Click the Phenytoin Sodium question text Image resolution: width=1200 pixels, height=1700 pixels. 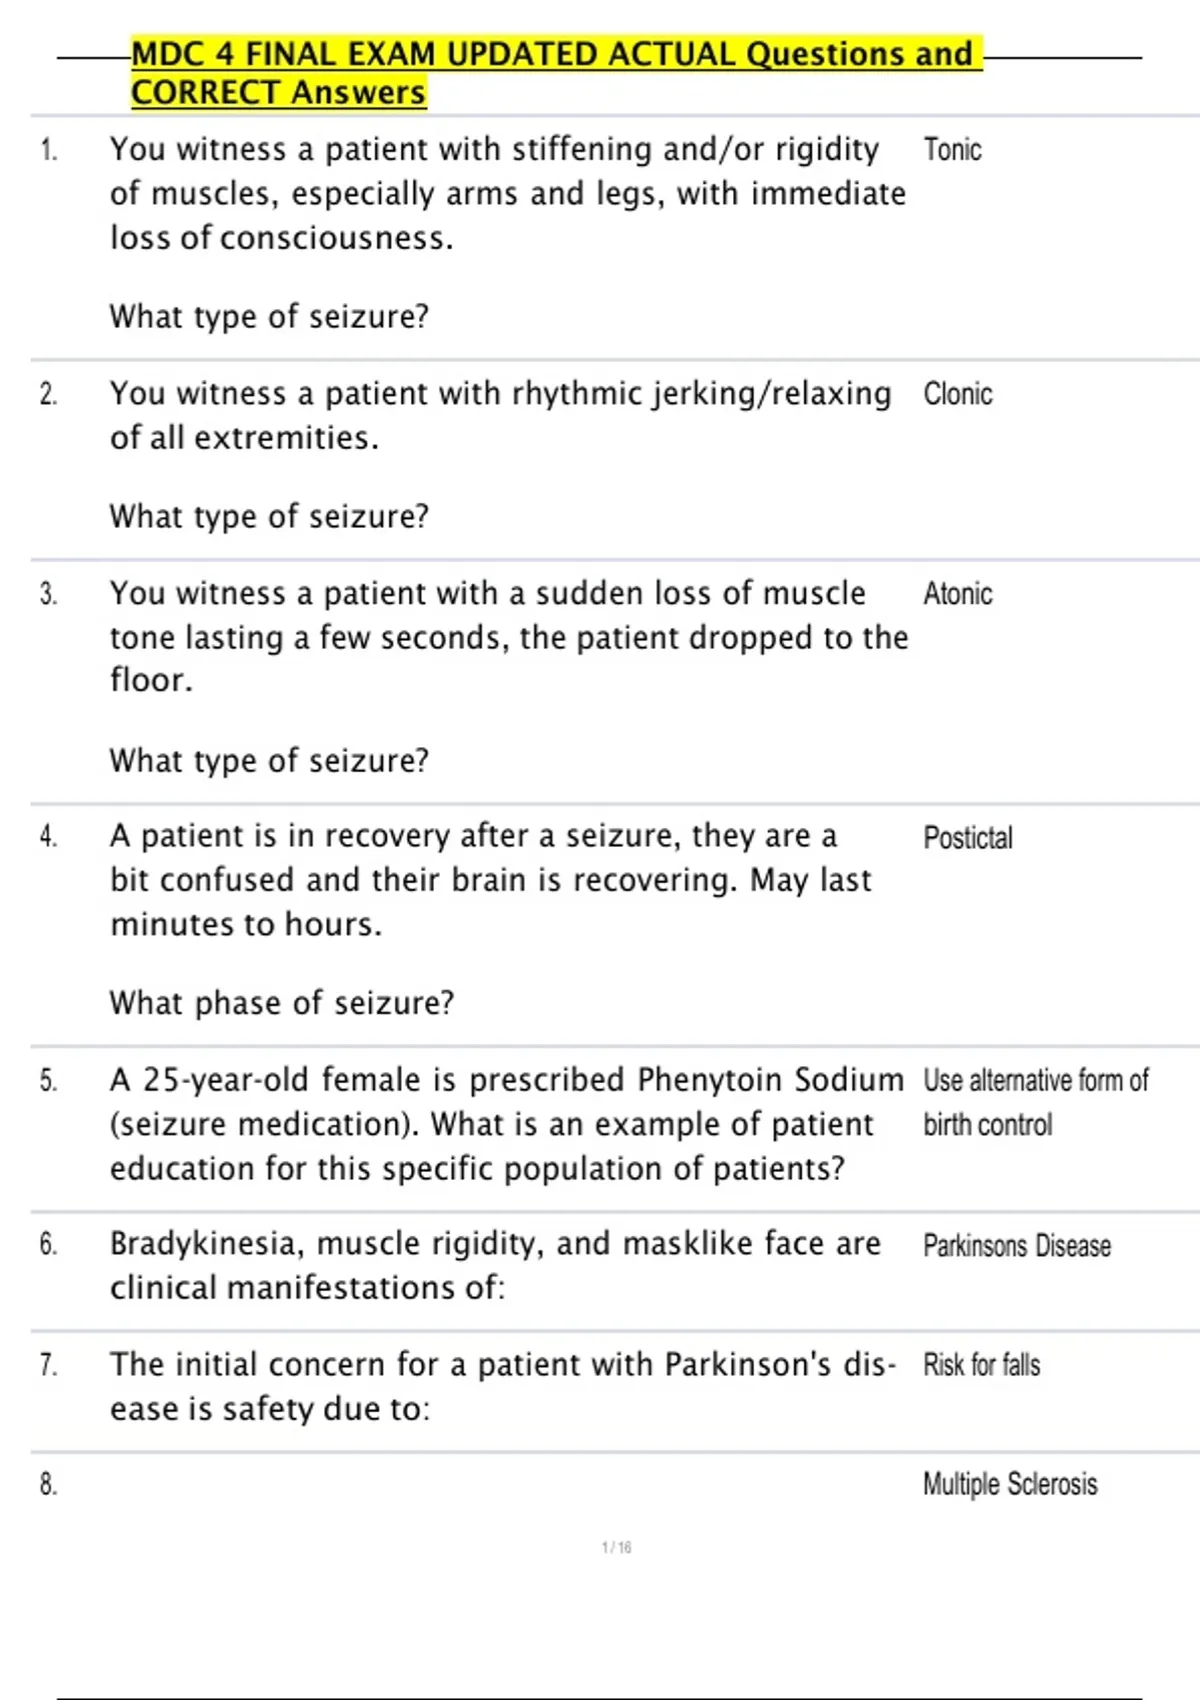[506, 1124]
